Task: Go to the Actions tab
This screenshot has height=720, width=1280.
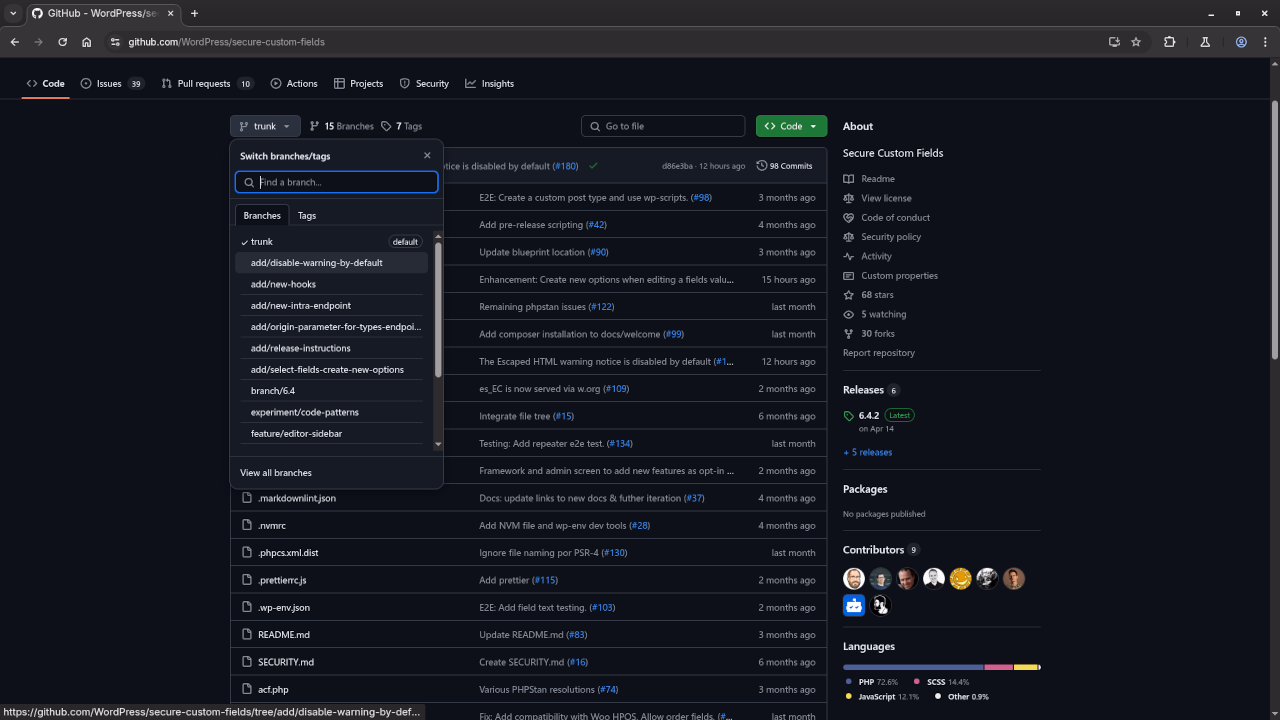Action: pyautogui.click(x=294, y=84)
